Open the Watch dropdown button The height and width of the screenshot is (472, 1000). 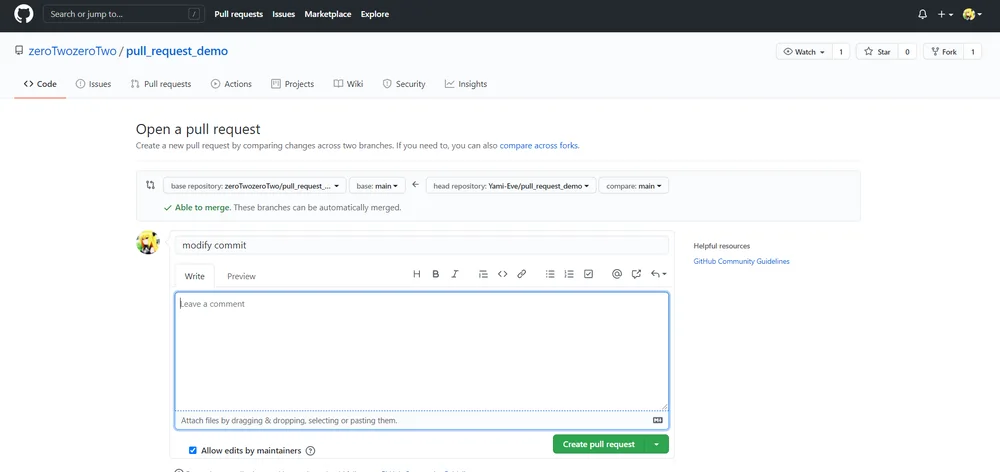point(804,52)
